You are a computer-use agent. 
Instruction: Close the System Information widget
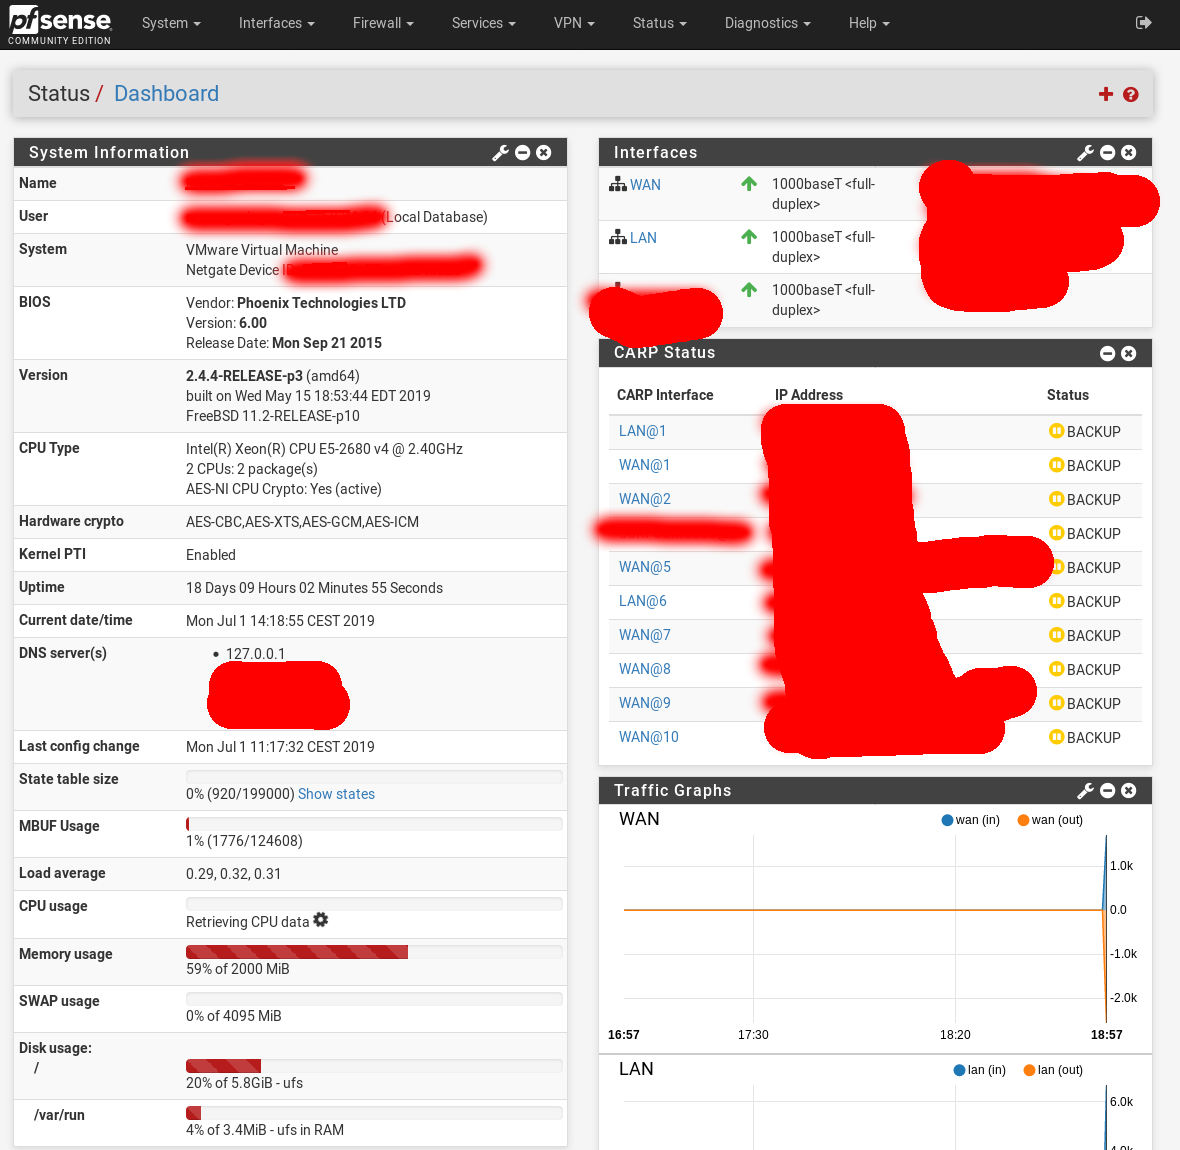543,153
